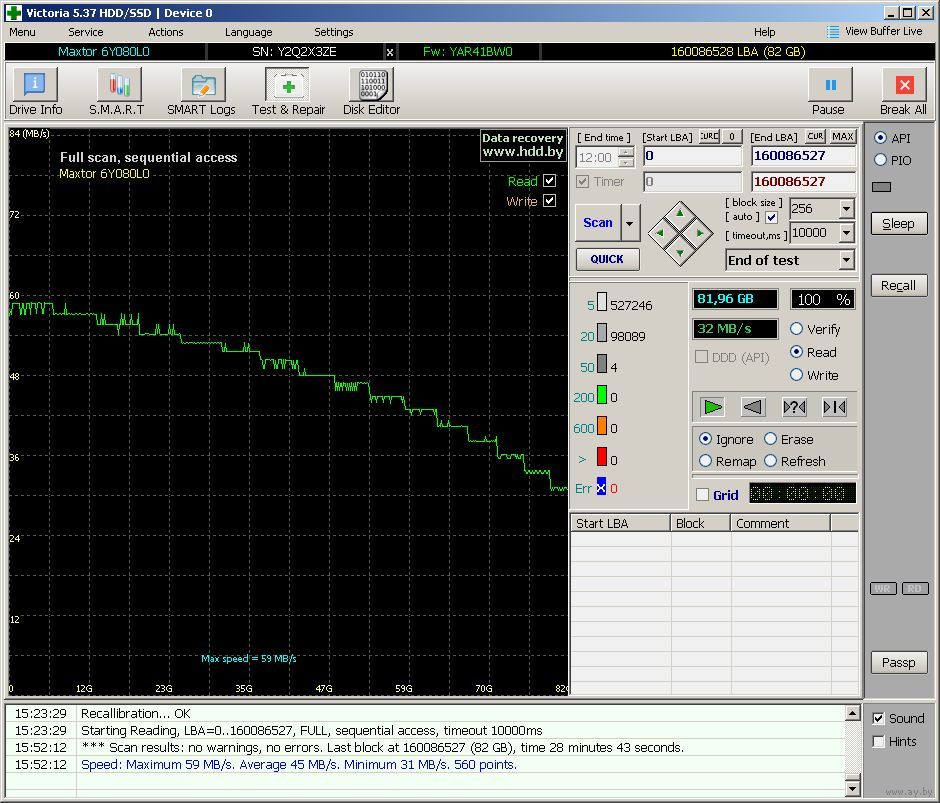Screen dimensions: 940x803
Task: Toggle the Read graph checkbox
Action: pos(550,181)
